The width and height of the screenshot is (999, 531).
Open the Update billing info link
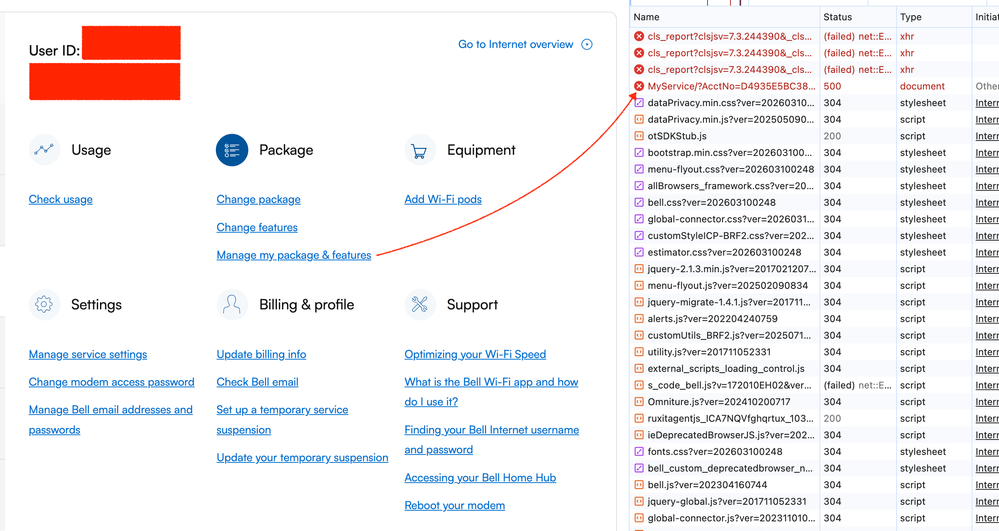pyautogui.click(x=261, y=354)
